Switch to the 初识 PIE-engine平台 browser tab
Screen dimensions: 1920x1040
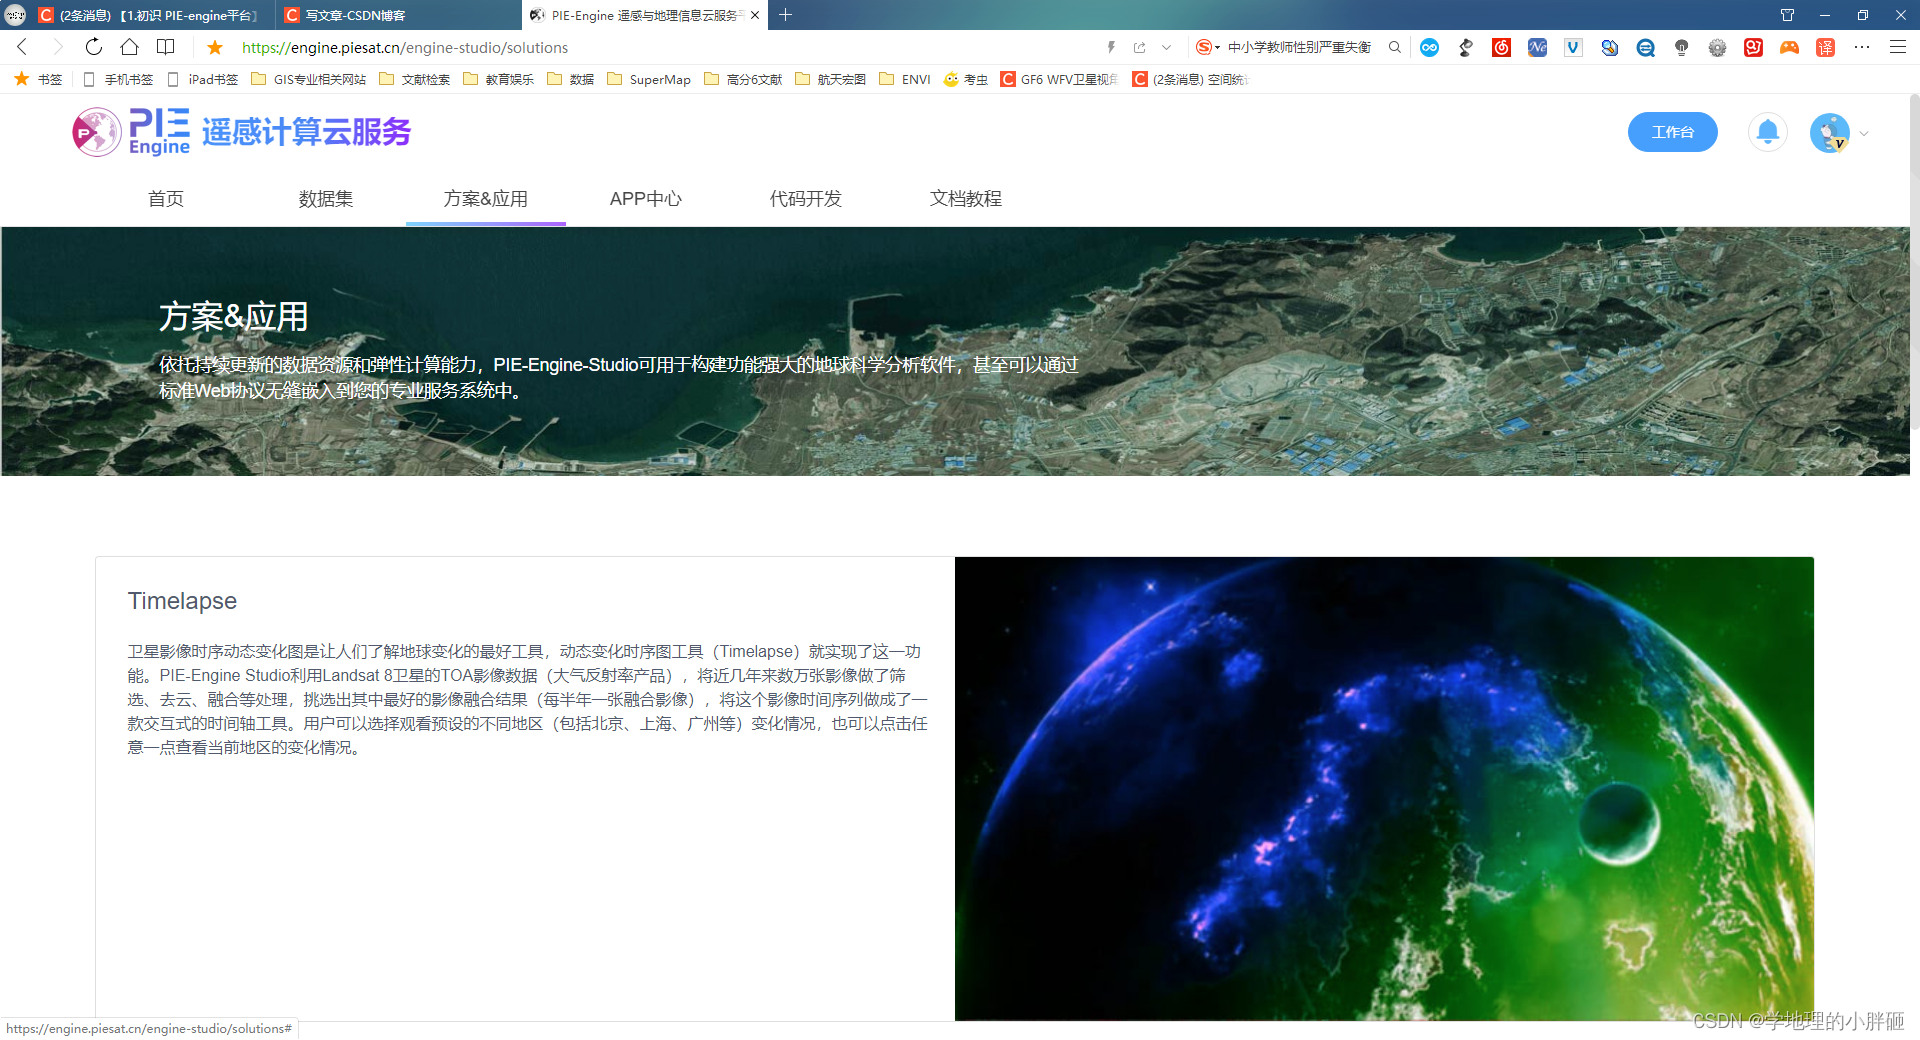pos(152,15)
